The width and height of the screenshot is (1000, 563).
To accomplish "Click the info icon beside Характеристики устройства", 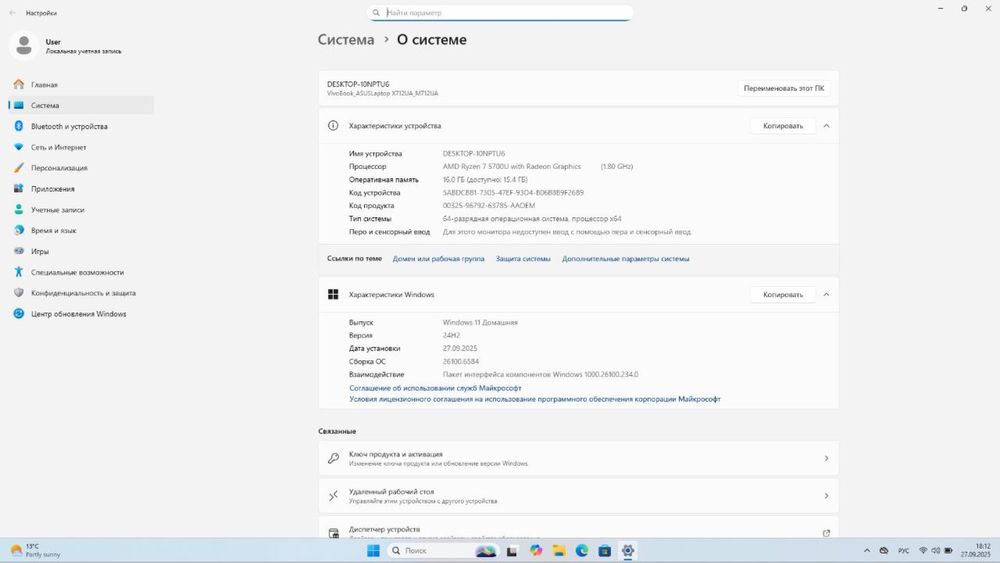I will click(x=333, y=126).
